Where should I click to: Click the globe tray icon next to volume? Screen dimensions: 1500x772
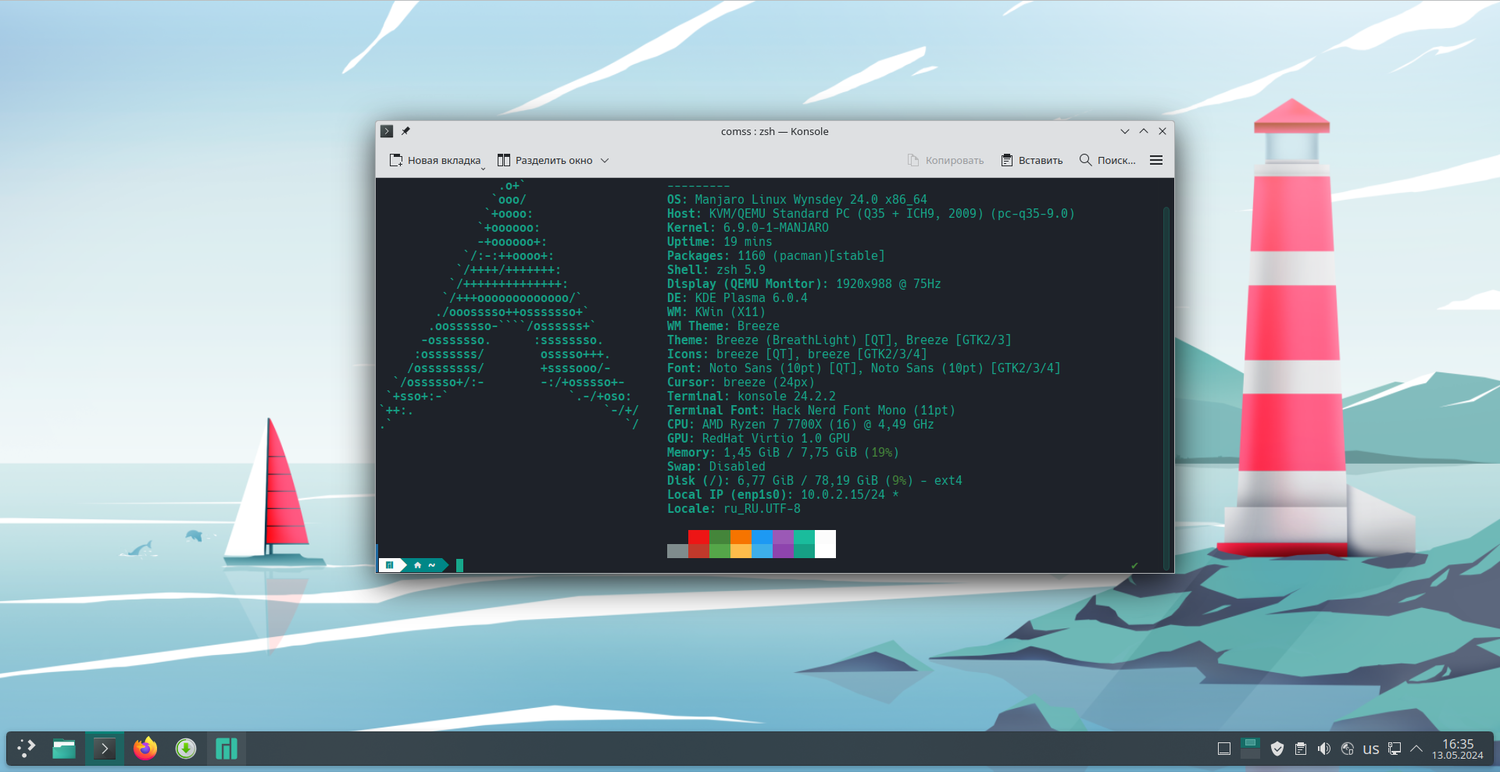(1347, 748)
